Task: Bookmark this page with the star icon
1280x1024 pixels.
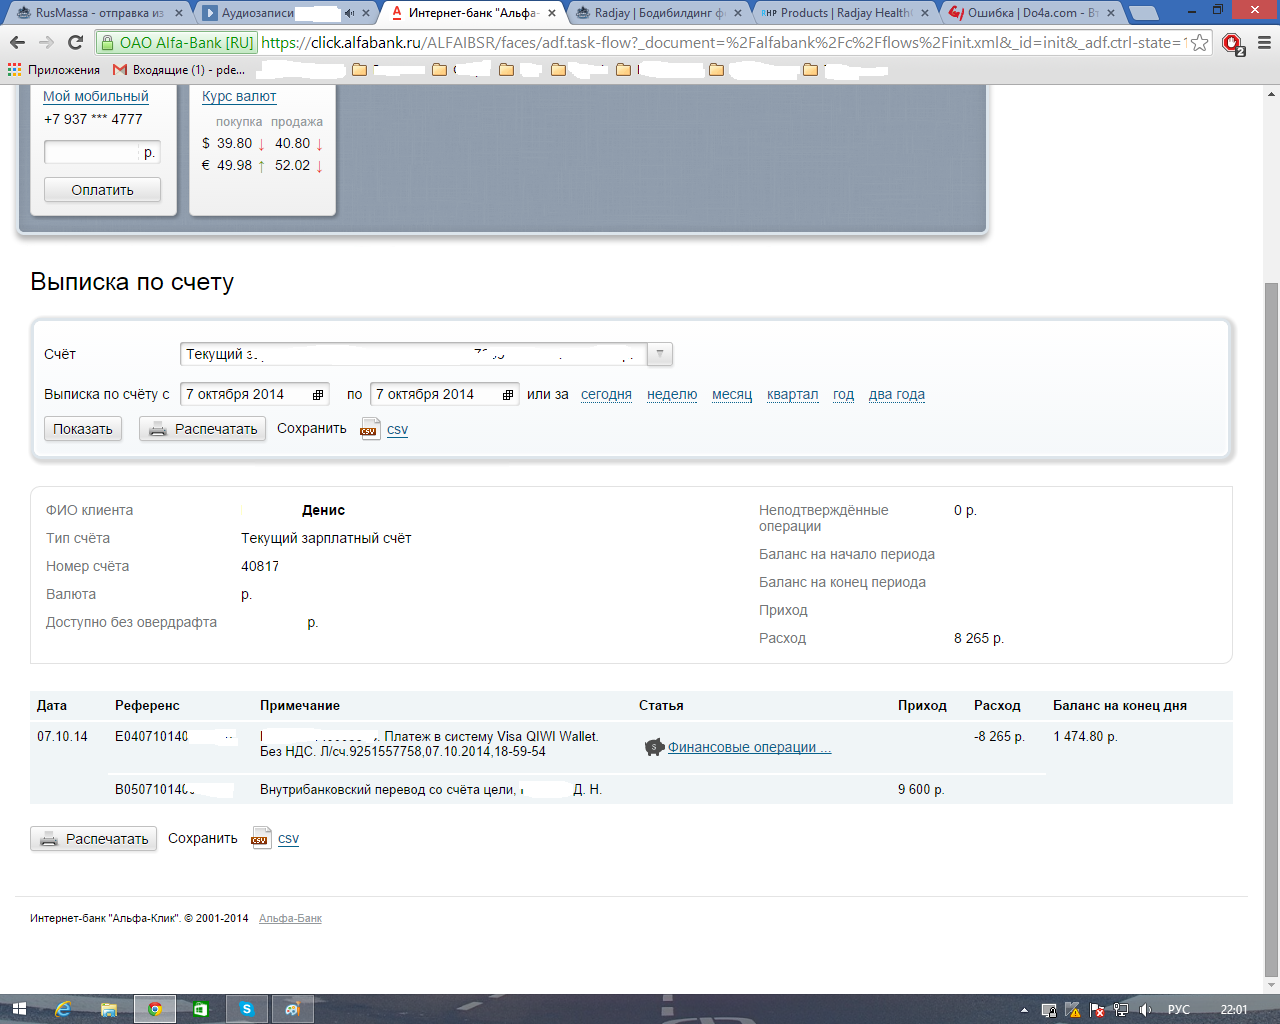Action: point(1199,43)
